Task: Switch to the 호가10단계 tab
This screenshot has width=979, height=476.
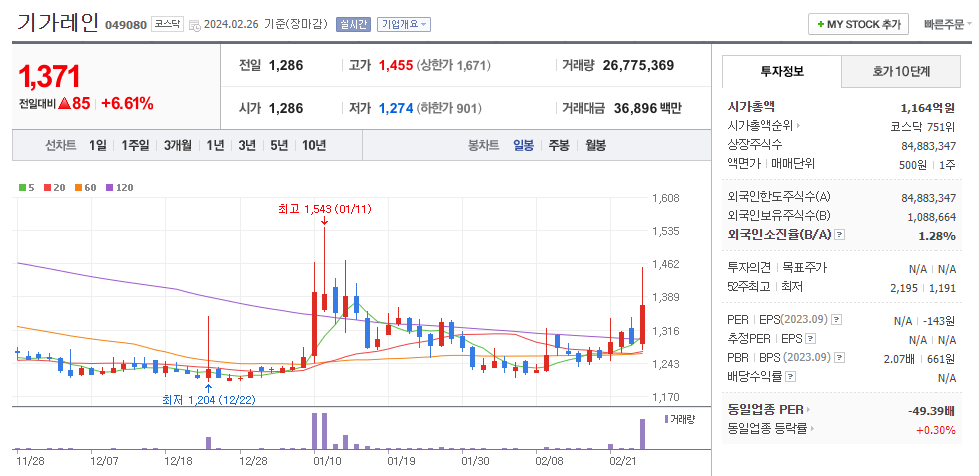Action: pos(901,71)
